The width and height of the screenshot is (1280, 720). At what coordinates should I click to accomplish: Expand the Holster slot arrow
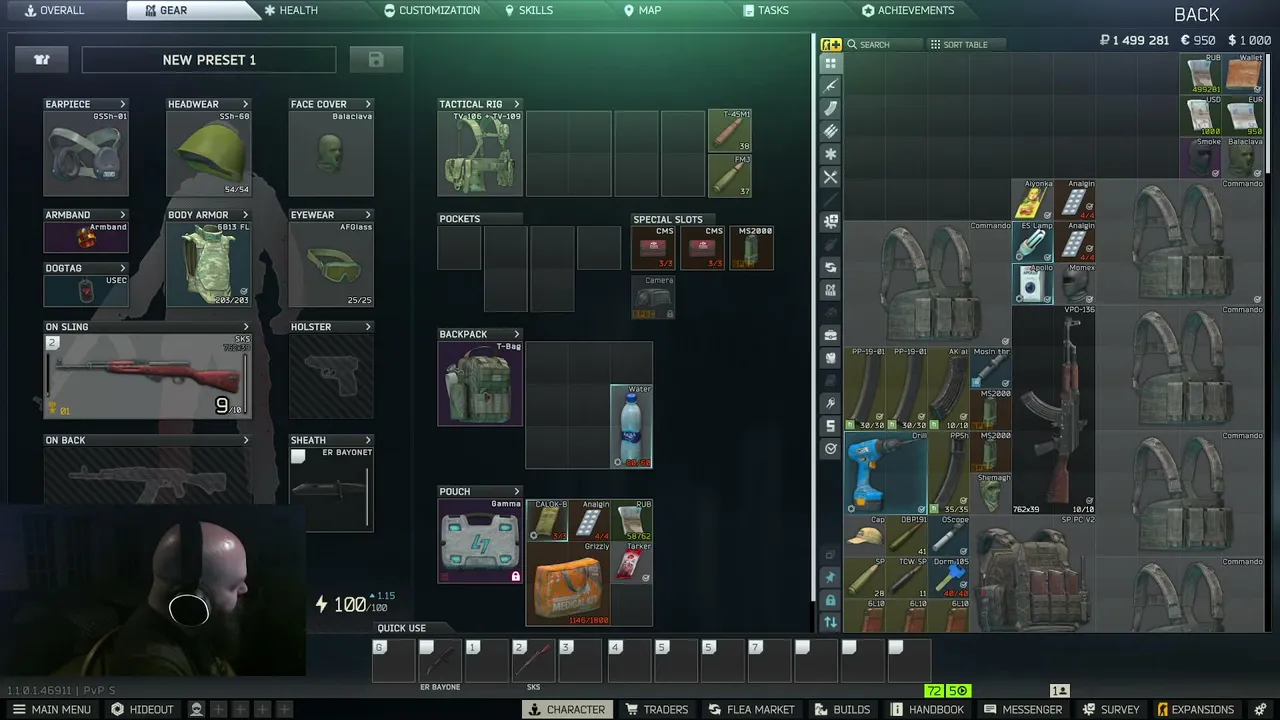pos(368,327)
